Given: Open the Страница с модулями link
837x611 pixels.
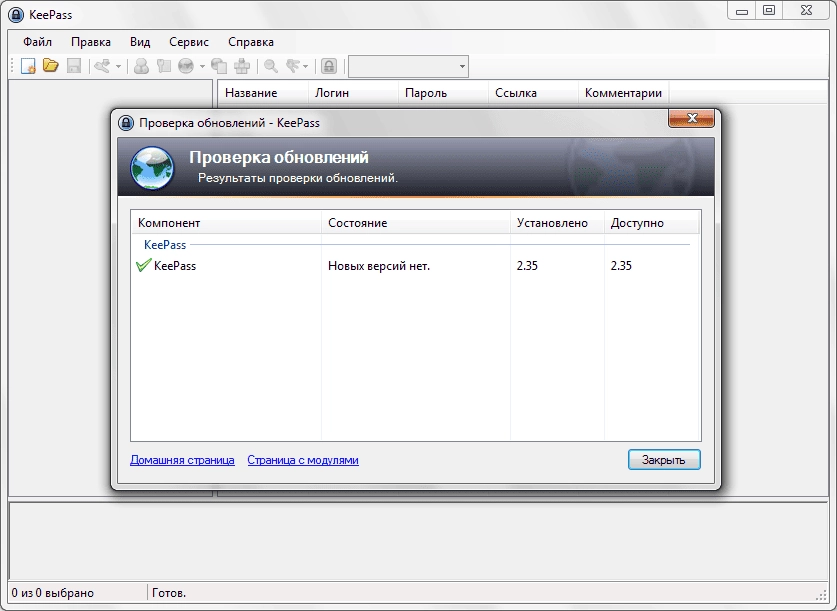Looking at the screenshot, I should (x=303, y=460).
